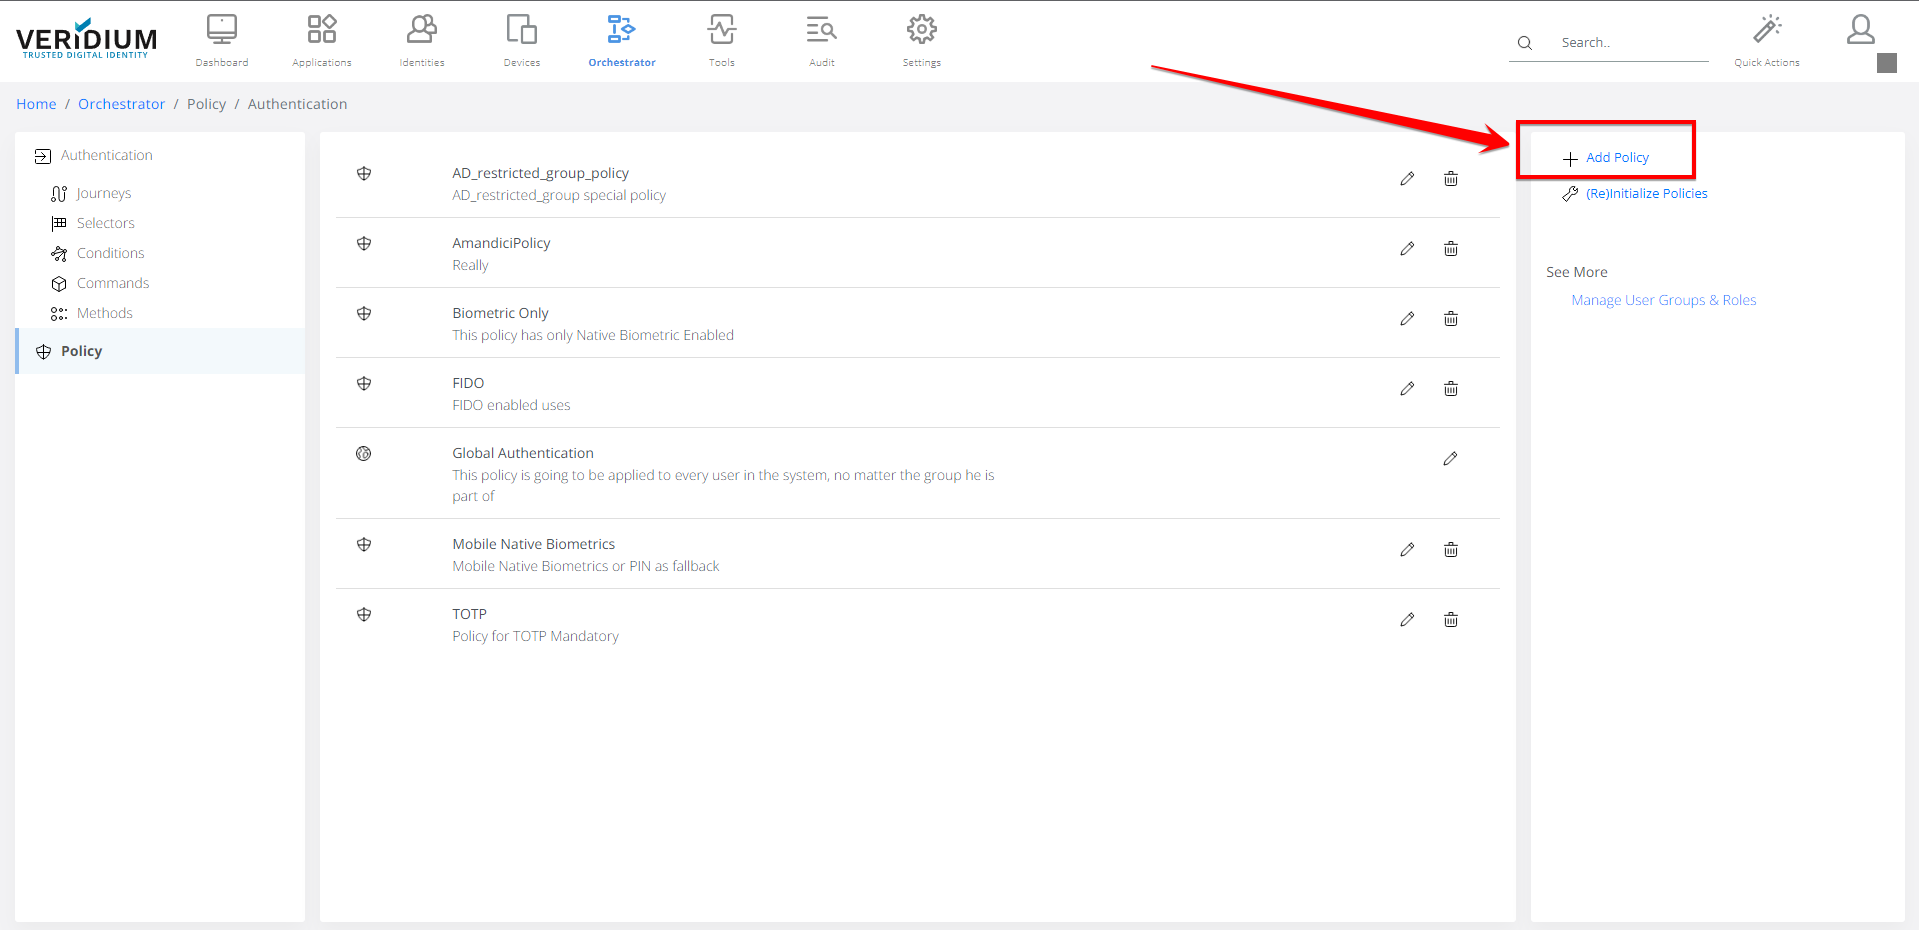Click the edit pencil for AD_restricted_group_policy

point(1407,179)
